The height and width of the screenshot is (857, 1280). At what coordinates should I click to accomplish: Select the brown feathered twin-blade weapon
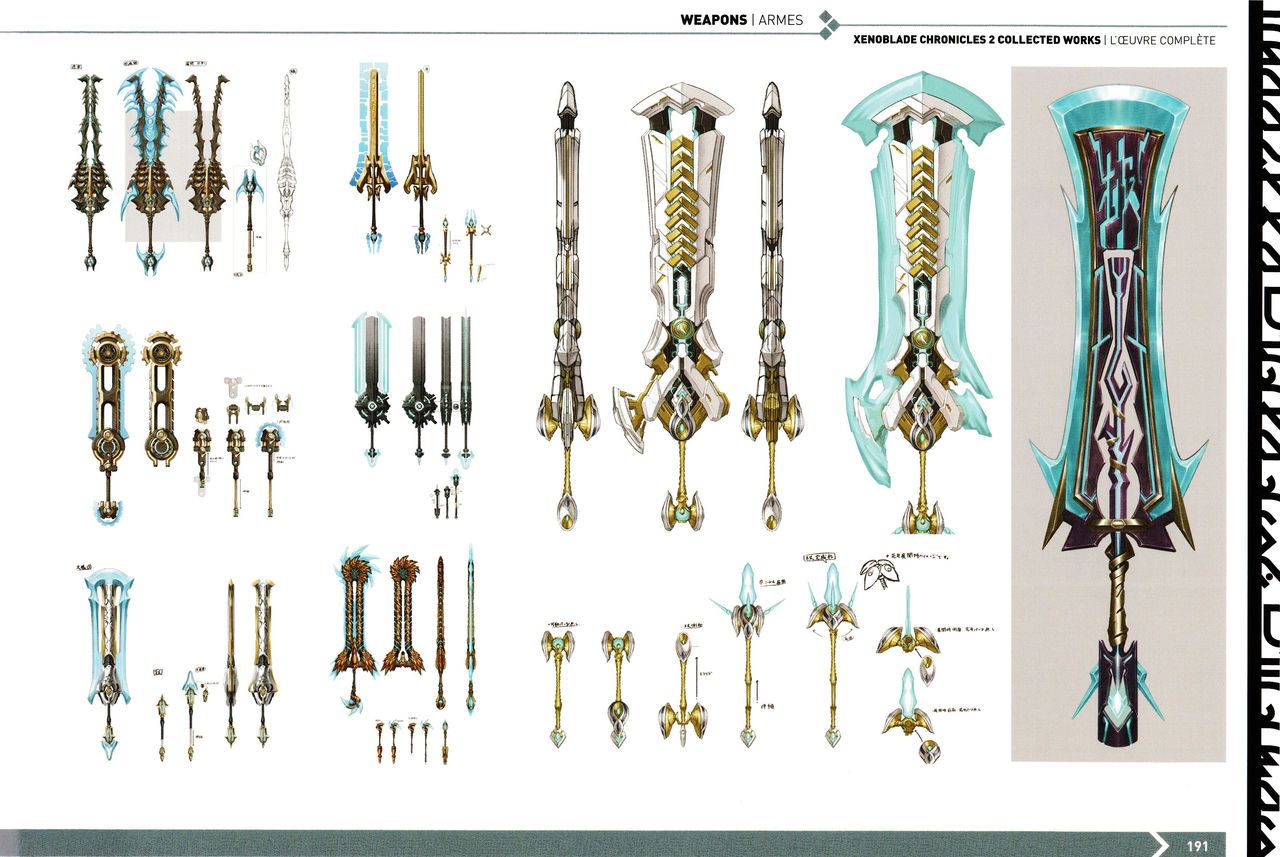(x=351, y=625)
